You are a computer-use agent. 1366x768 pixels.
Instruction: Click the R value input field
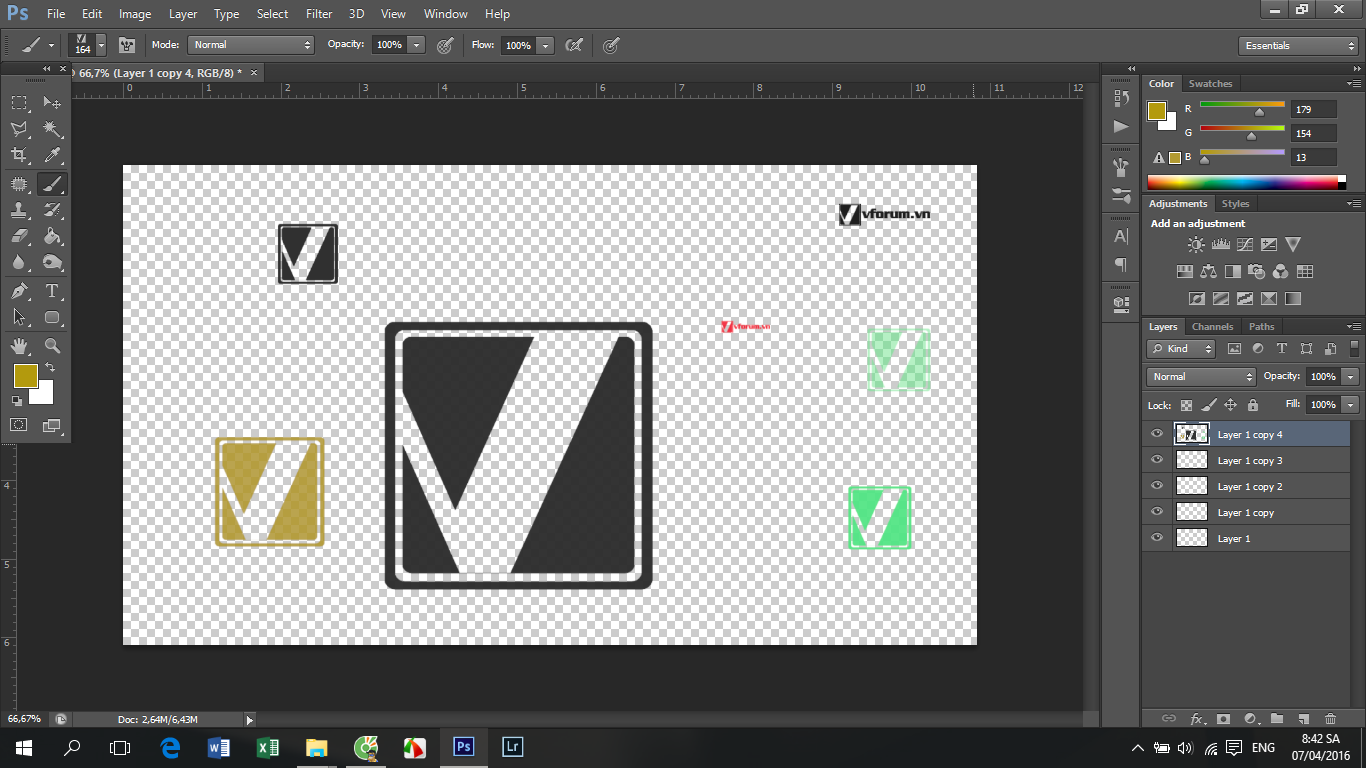tap(1314, 110)
